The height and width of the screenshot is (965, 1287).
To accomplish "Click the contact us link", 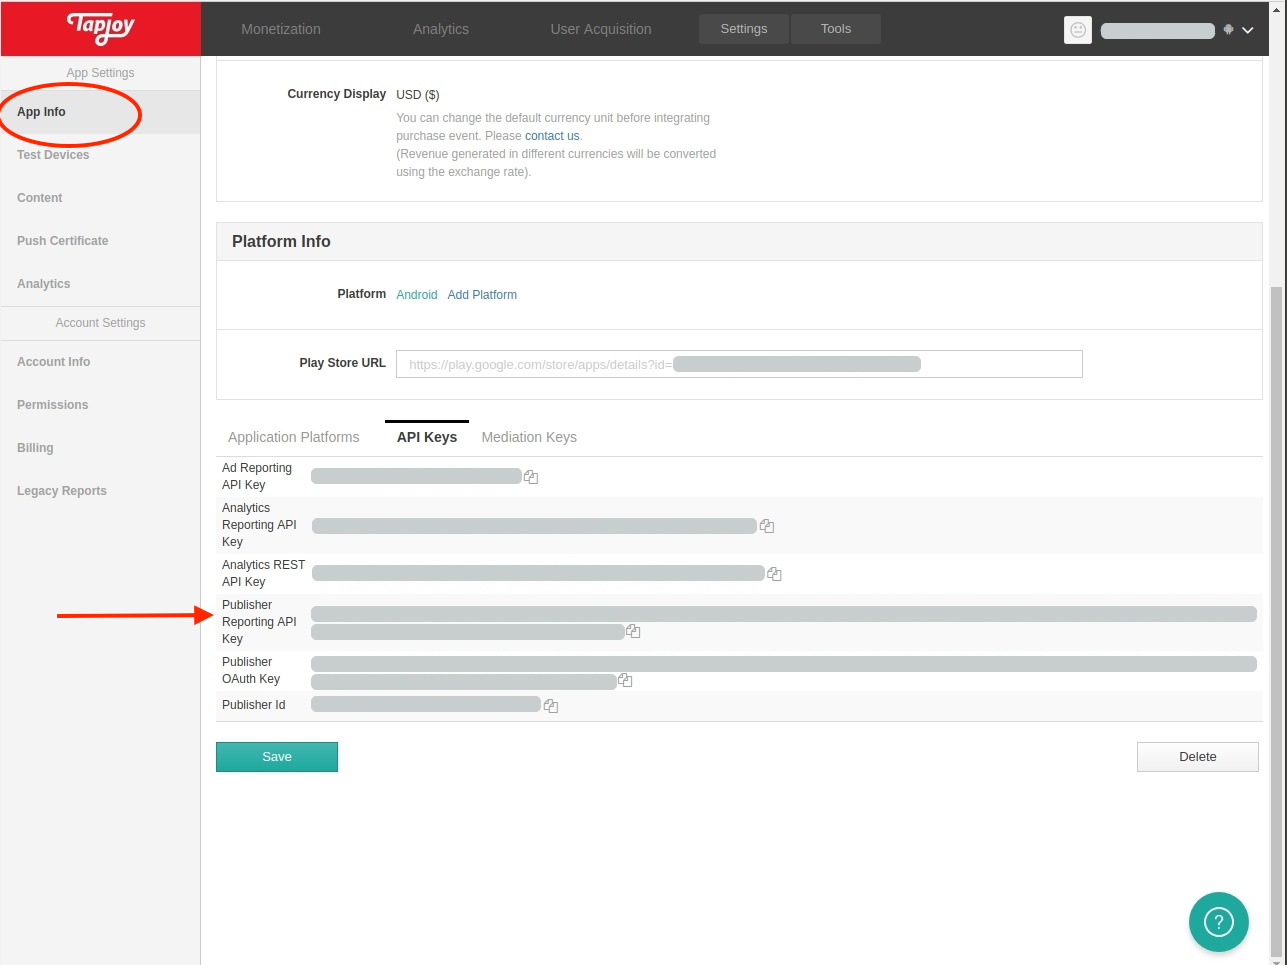I will (x=552, y=136).
